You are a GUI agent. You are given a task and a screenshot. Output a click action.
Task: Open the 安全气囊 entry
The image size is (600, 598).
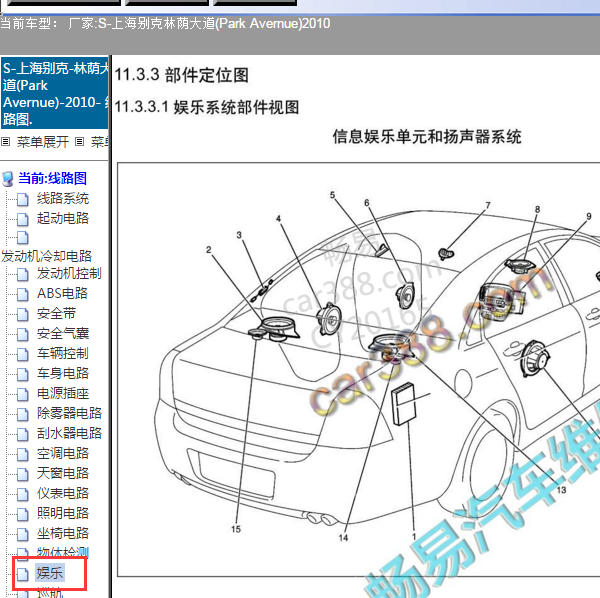tap(63, 334)
